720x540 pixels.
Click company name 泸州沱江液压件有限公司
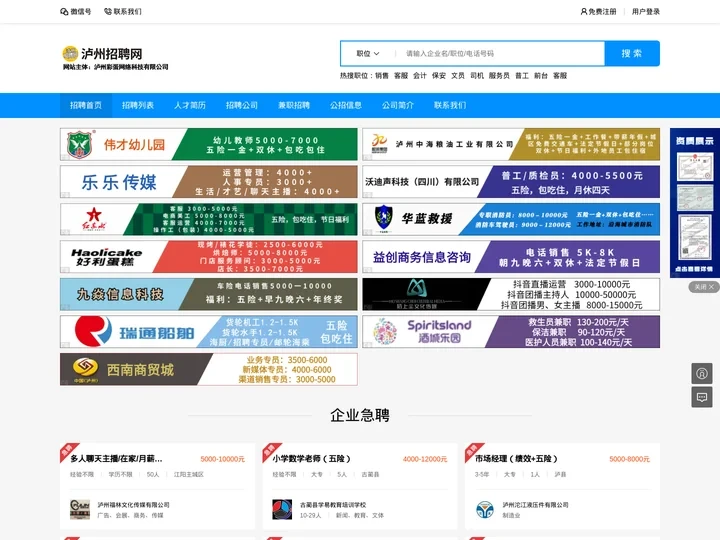coord(535,505)
